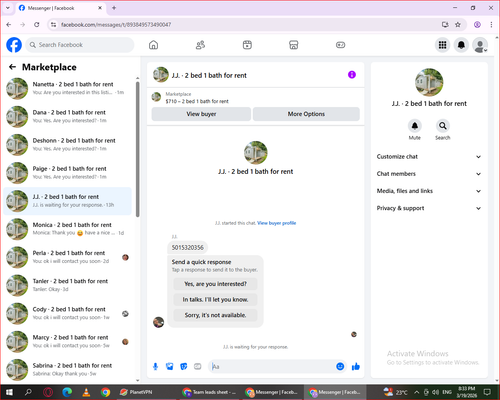Open the Gaming icon in top navigation

[340, 45]
